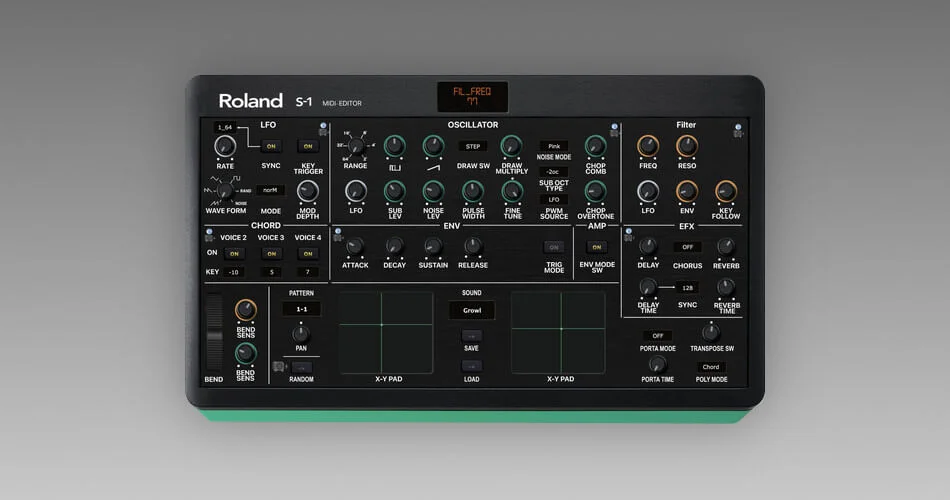Viewport: 950px width, 500px height.
Task: Click the REVERB TIME knob
Action: coord(726,287)
